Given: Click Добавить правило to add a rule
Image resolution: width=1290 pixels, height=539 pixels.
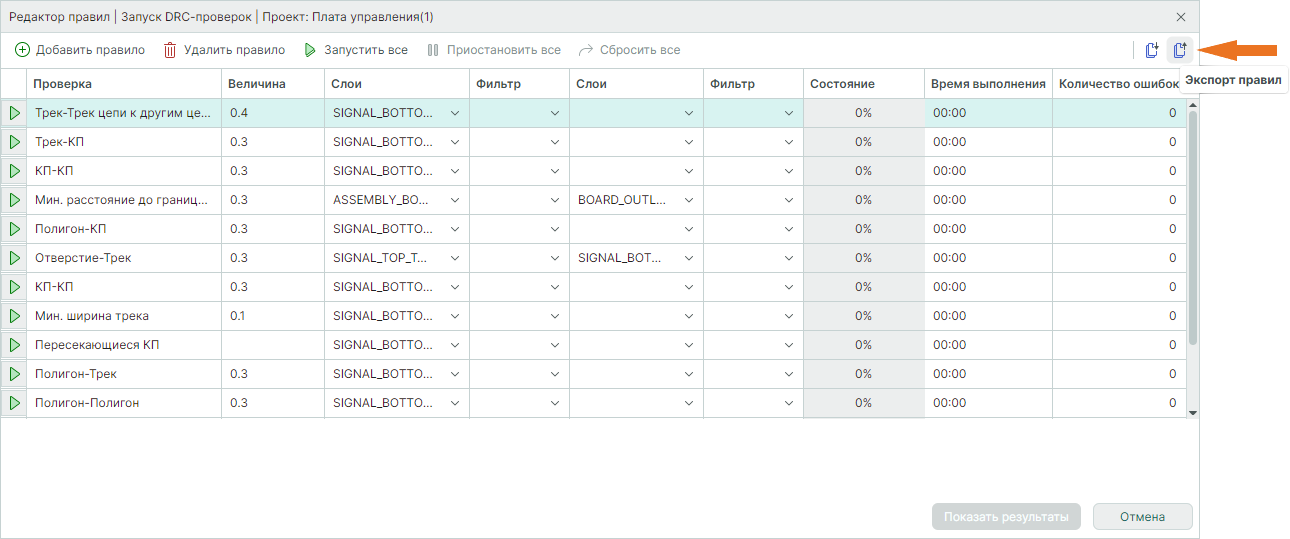Looking at the screenshot, I should click(x=80, y=50).
